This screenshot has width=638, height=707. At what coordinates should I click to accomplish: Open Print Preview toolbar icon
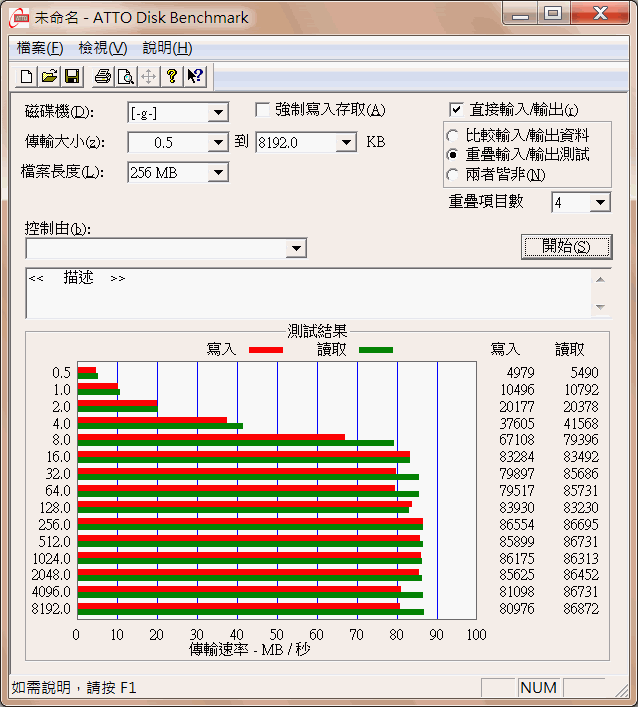(126, 76)
